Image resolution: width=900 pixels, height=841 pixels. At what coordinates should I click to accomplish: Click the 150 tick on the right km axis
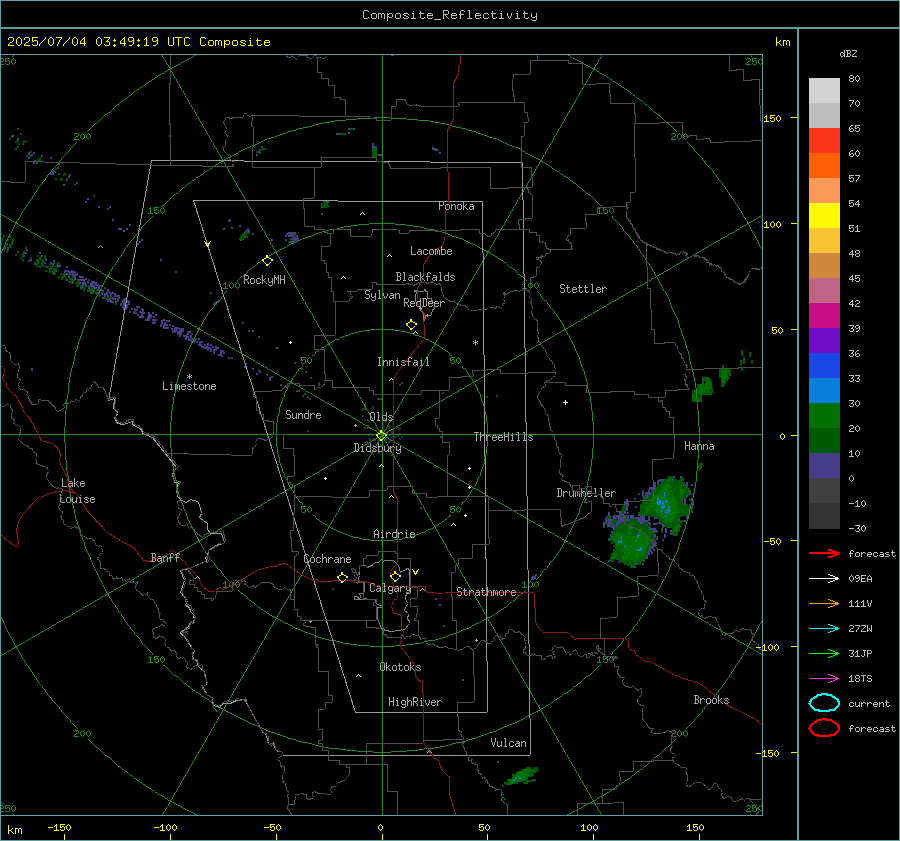773,118
